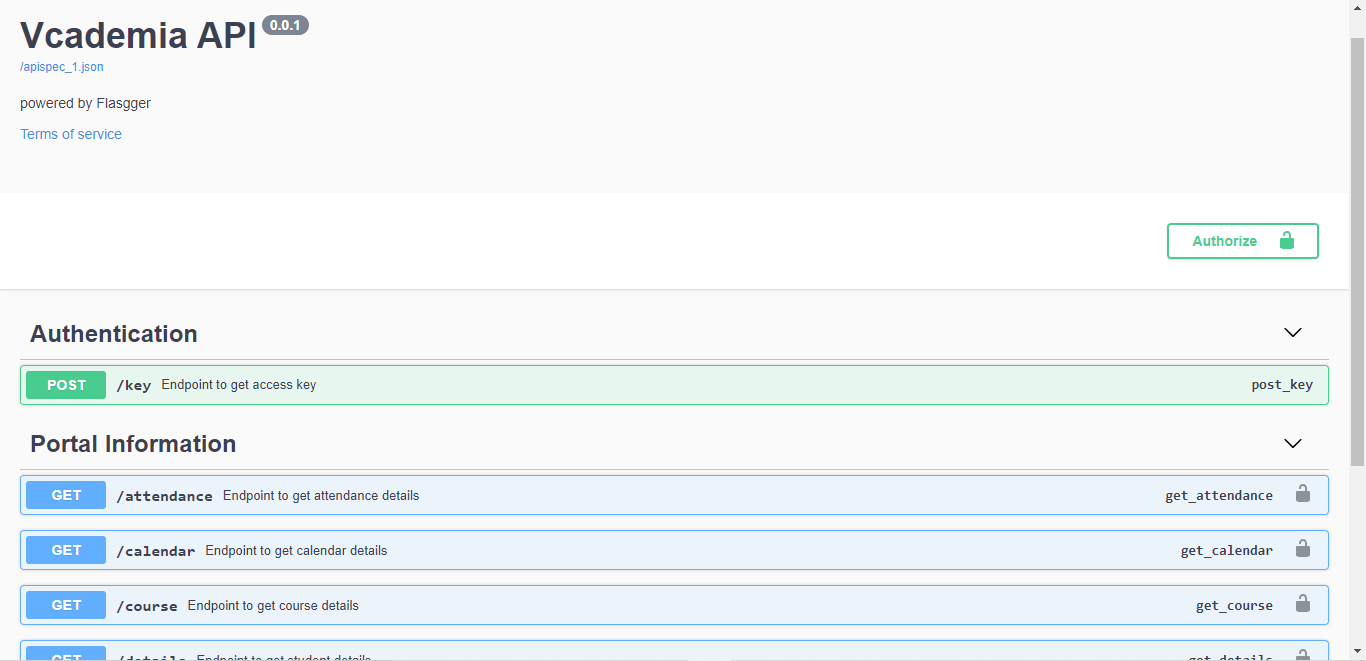Click the Vcademia API title

(138, 35)
